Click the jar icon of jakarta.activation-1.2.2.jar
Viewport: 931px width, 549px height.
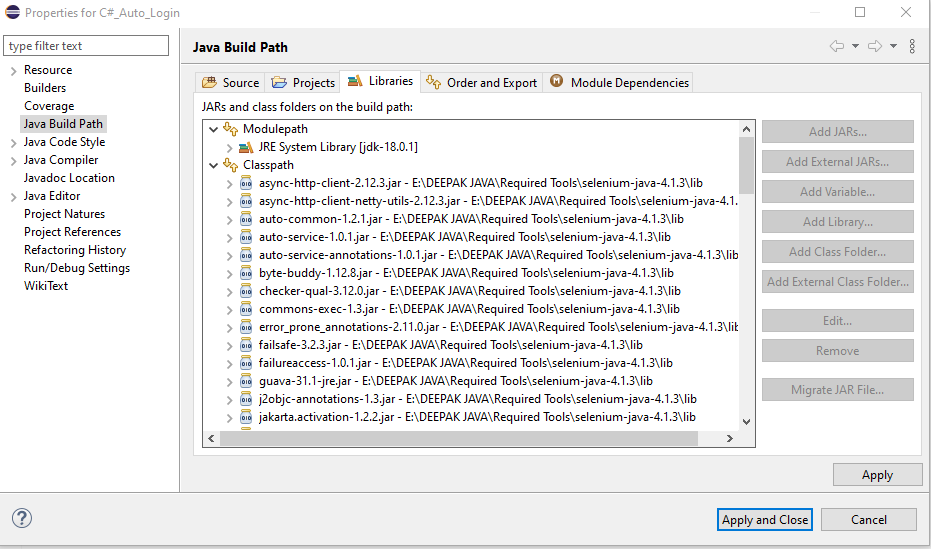click(246, 417)
